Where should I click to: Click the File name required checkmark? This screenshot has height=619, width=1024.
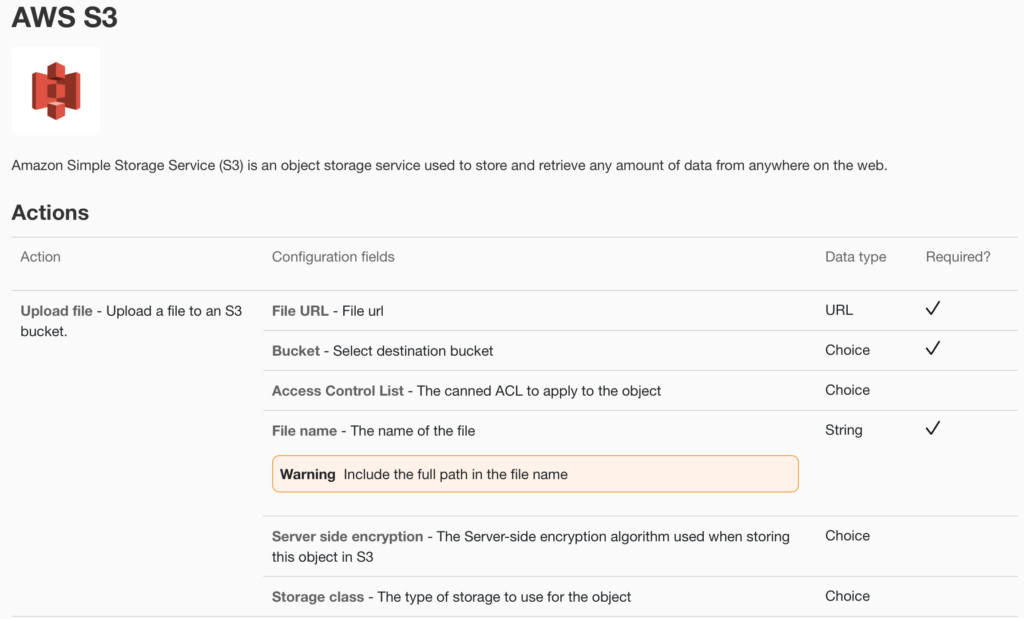932,429
